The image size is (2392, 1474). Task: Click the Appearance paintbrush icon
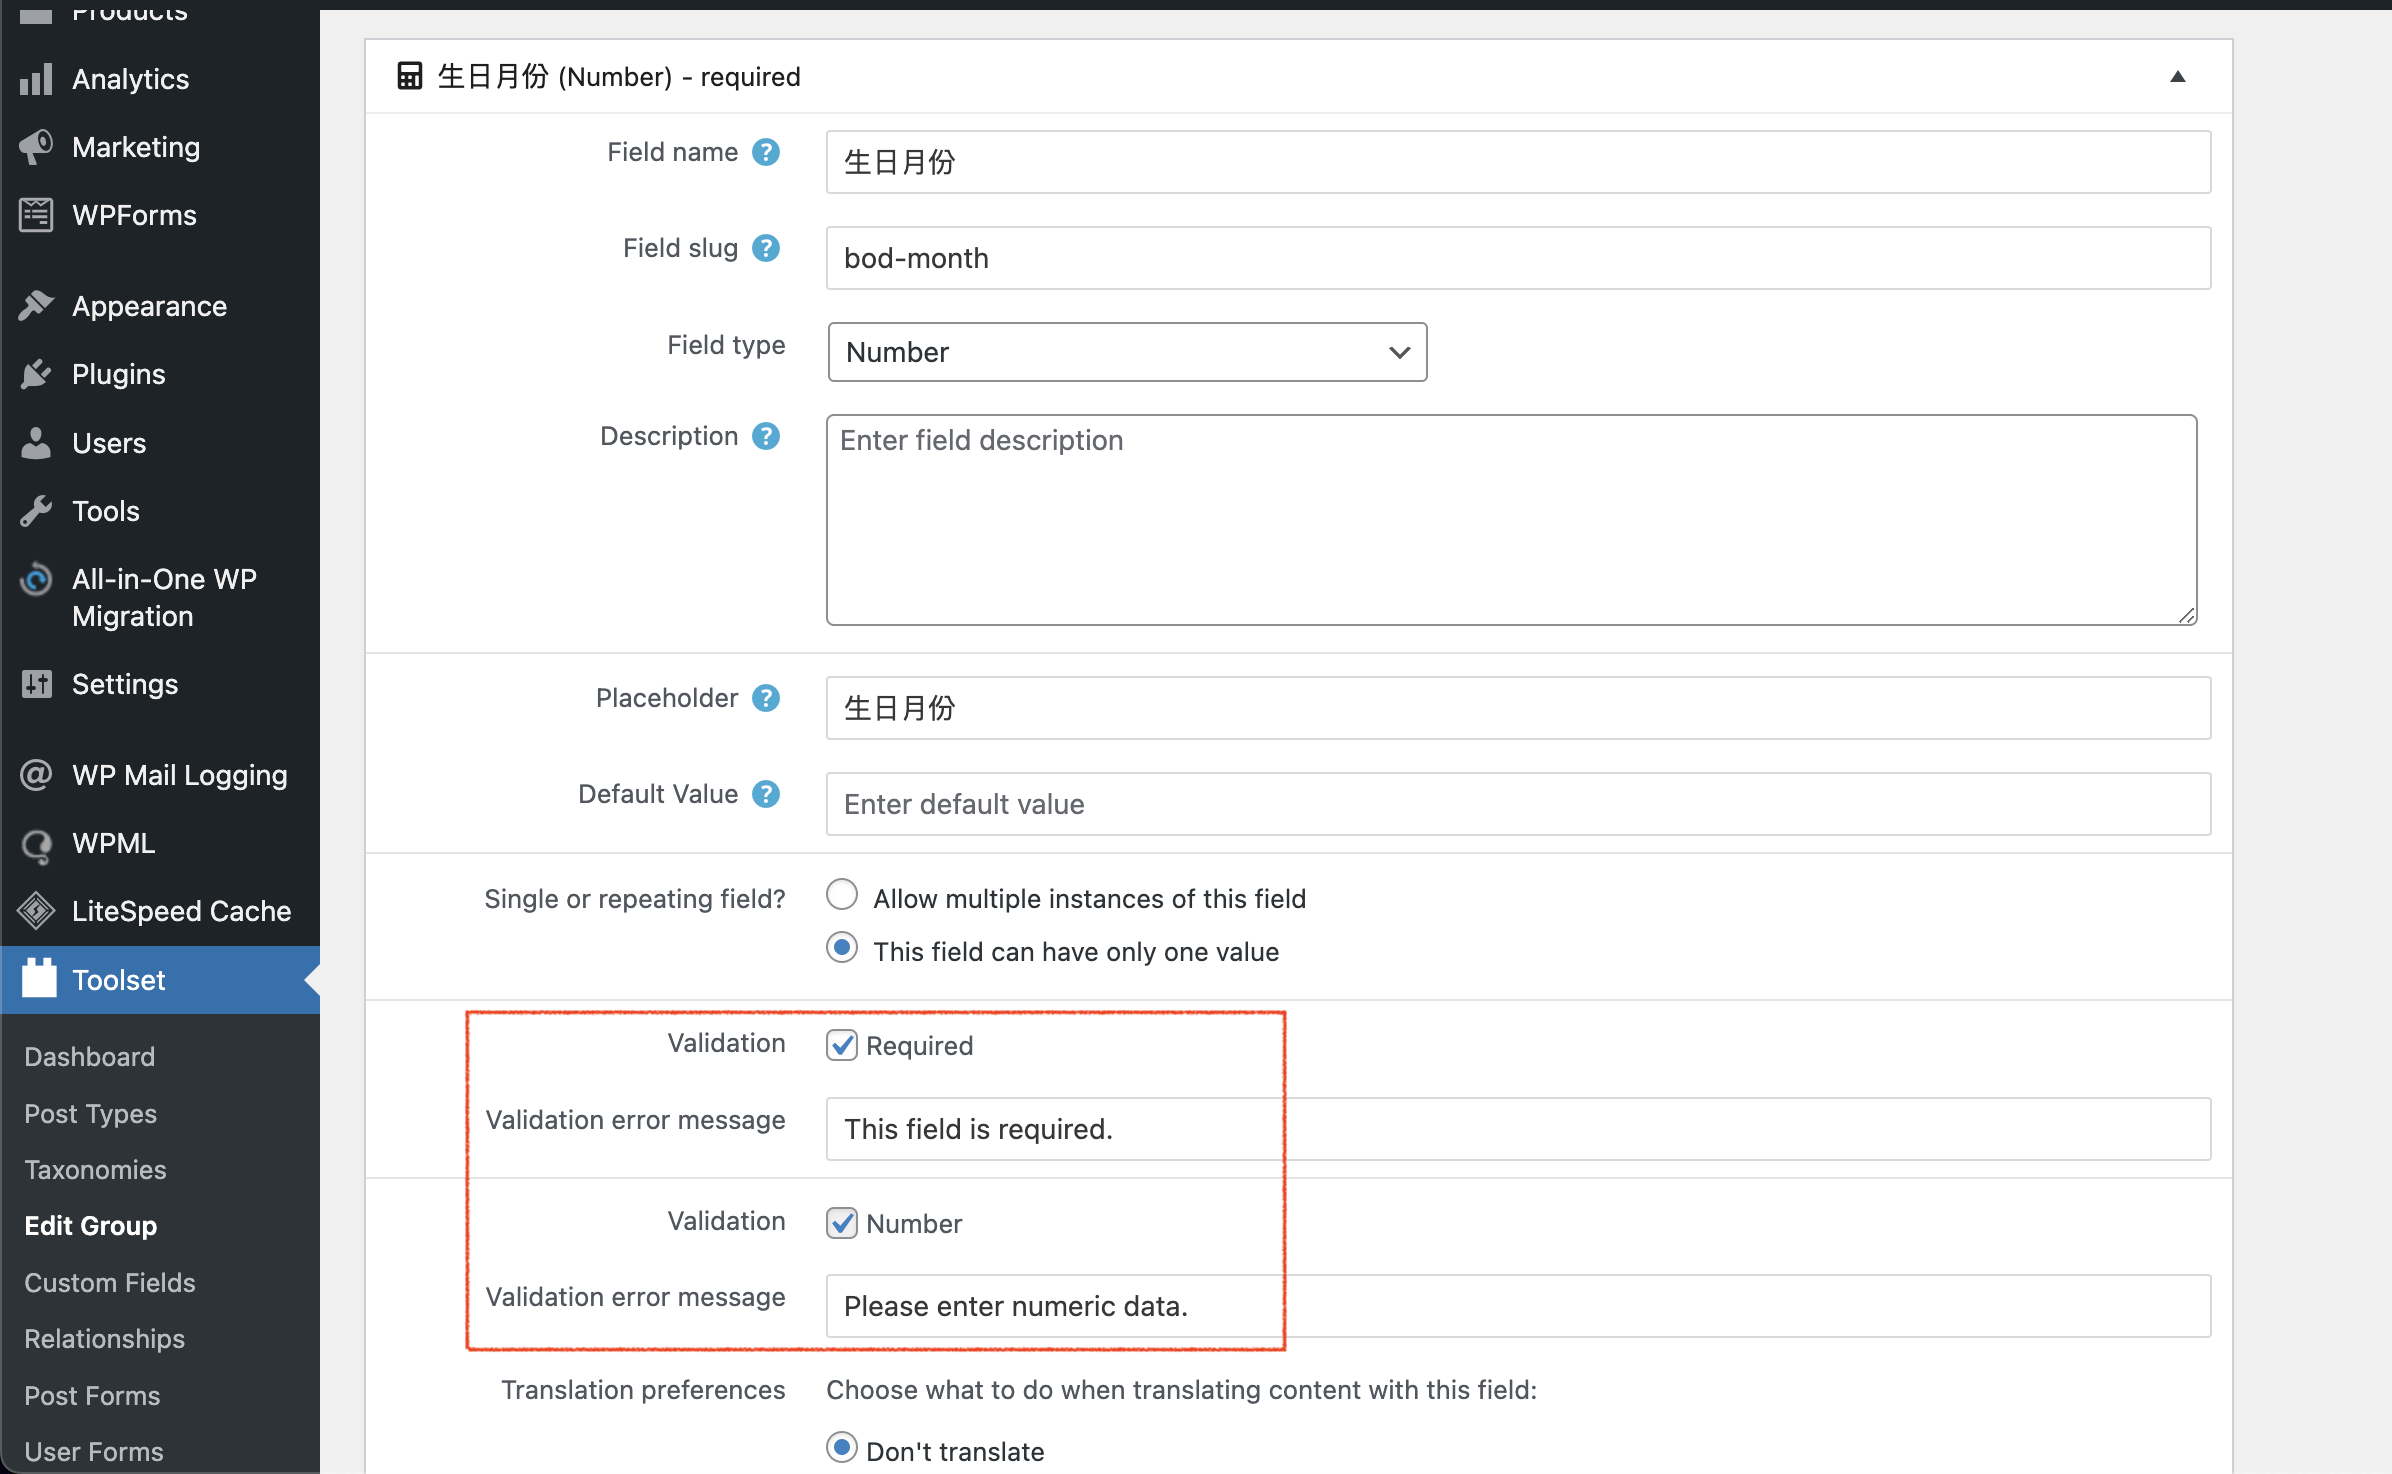pos(36,306)
